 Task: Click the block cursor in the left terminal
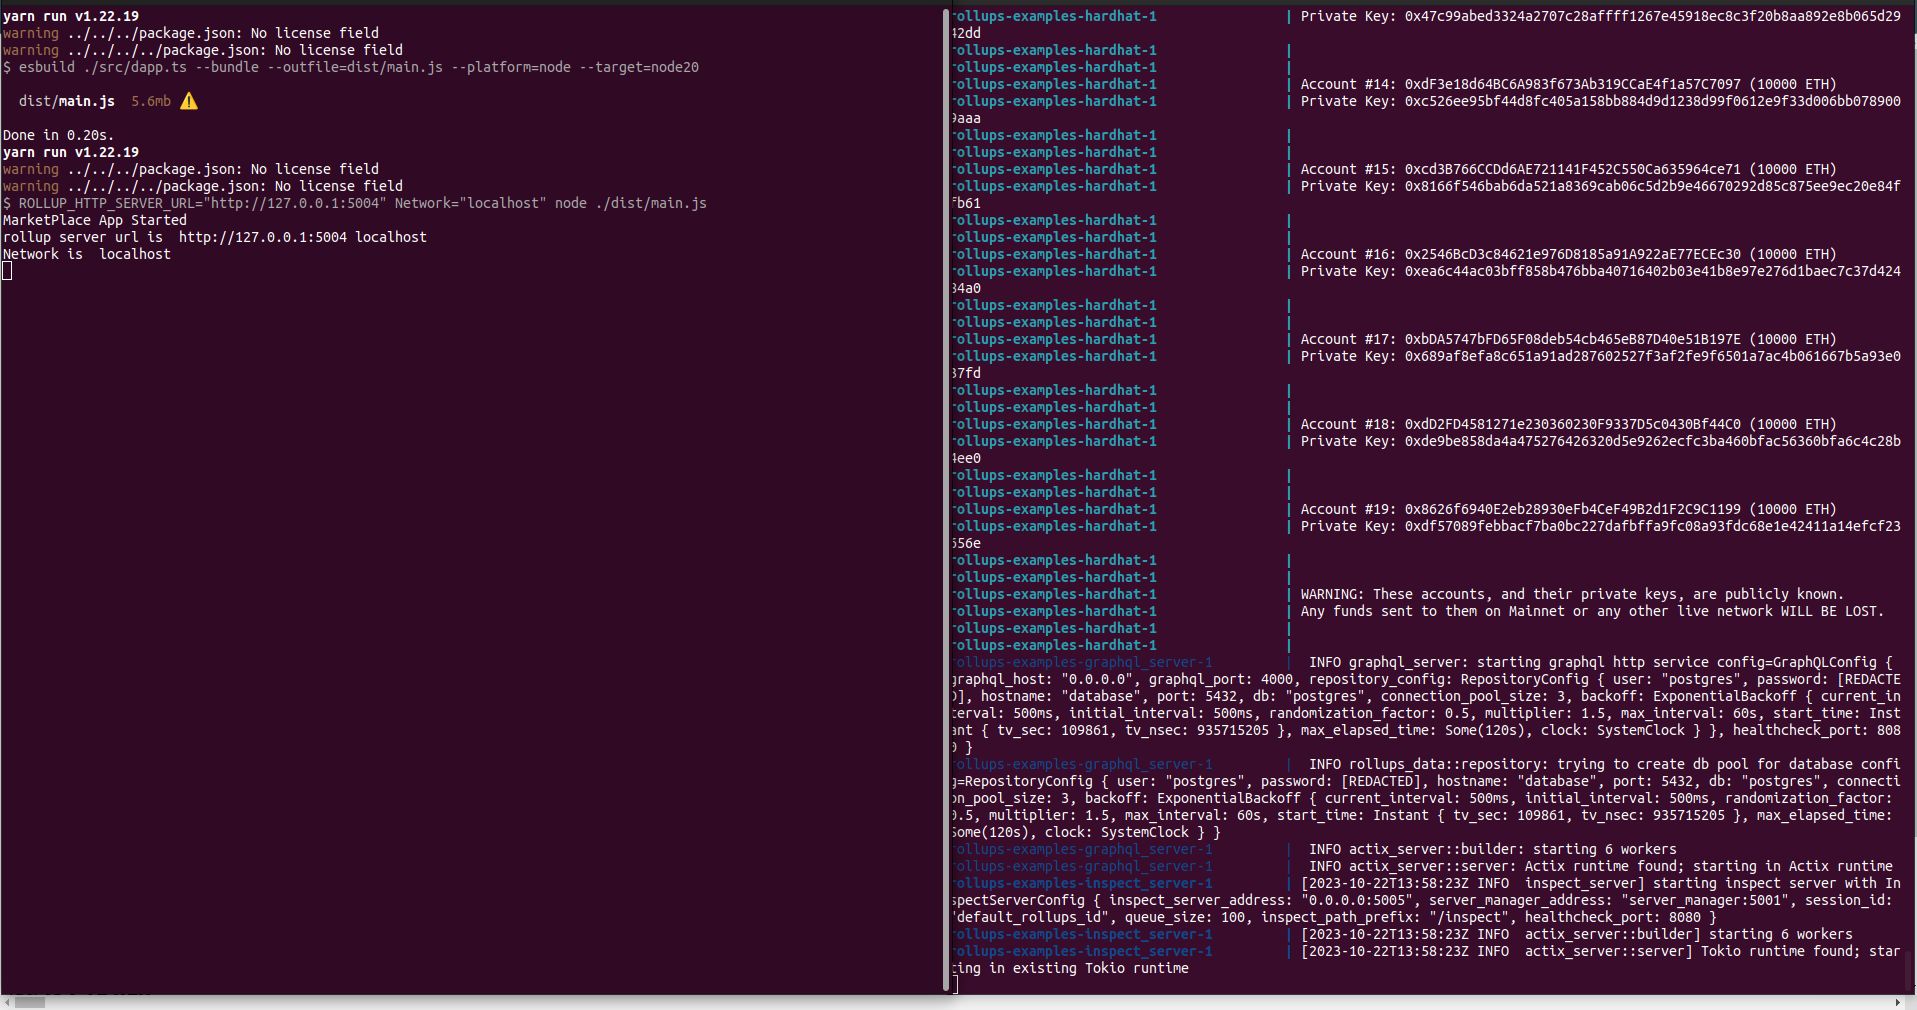coord(7,271)
